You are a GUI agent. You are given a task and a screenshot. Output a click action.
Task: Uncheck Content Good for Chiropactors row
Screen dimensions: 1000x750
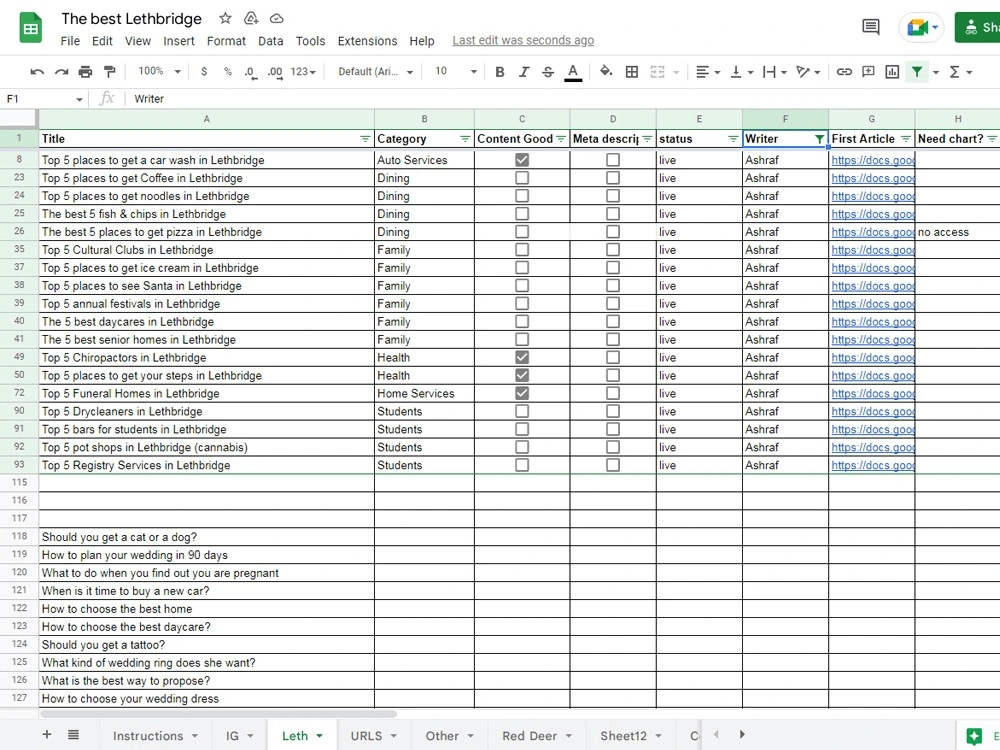(522, 358)
